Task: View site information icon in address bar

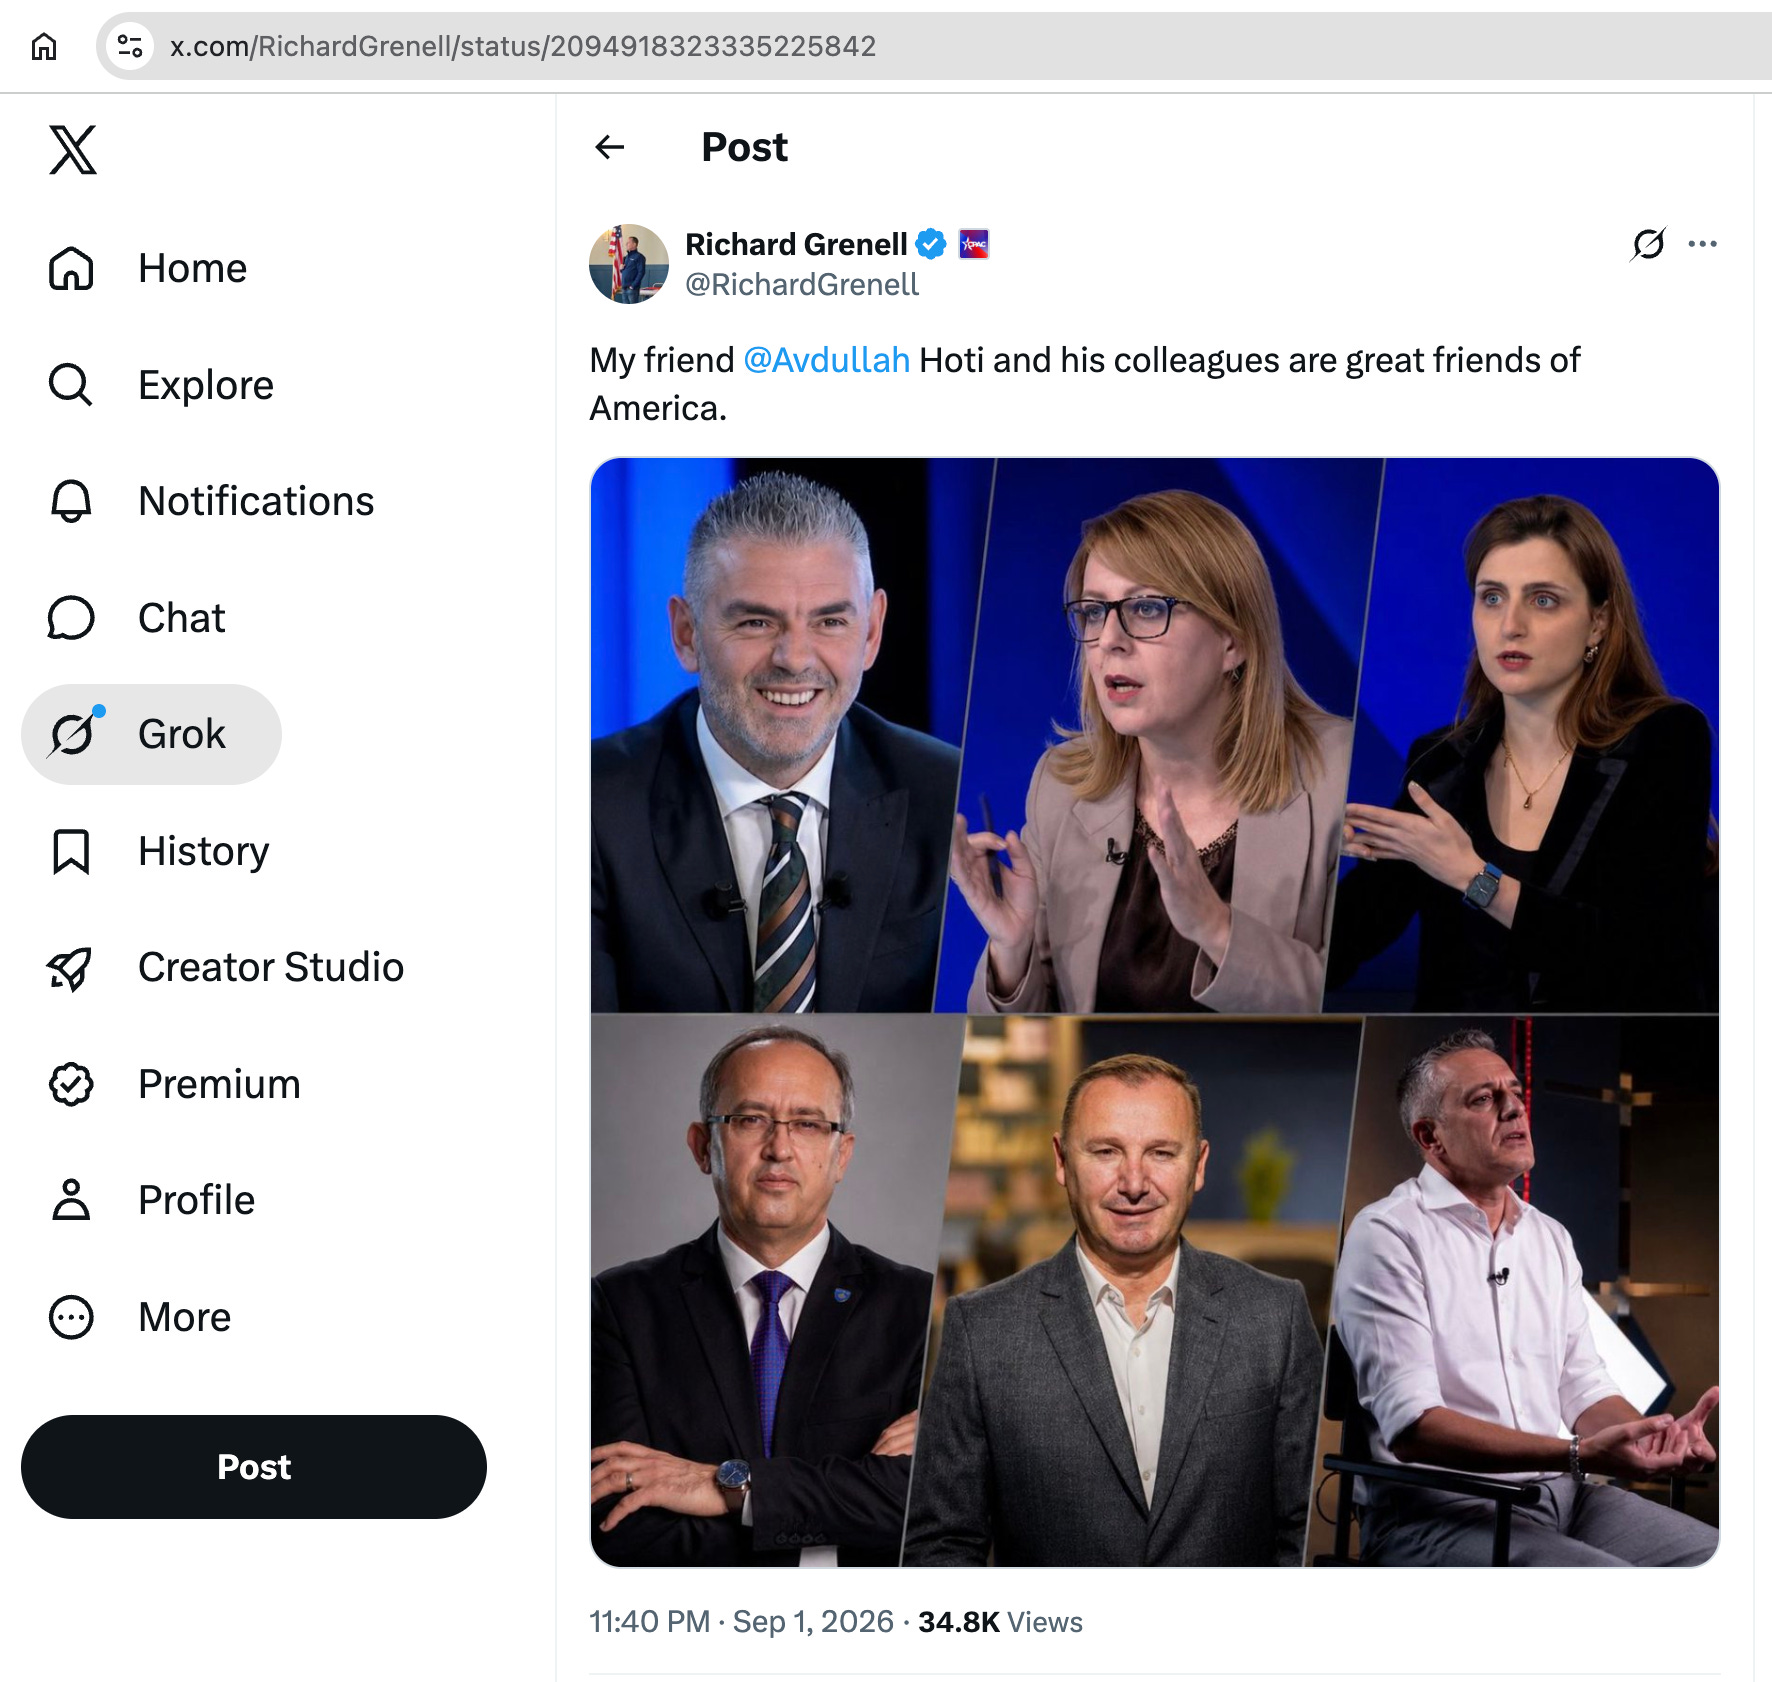Action: pos(130,46)
